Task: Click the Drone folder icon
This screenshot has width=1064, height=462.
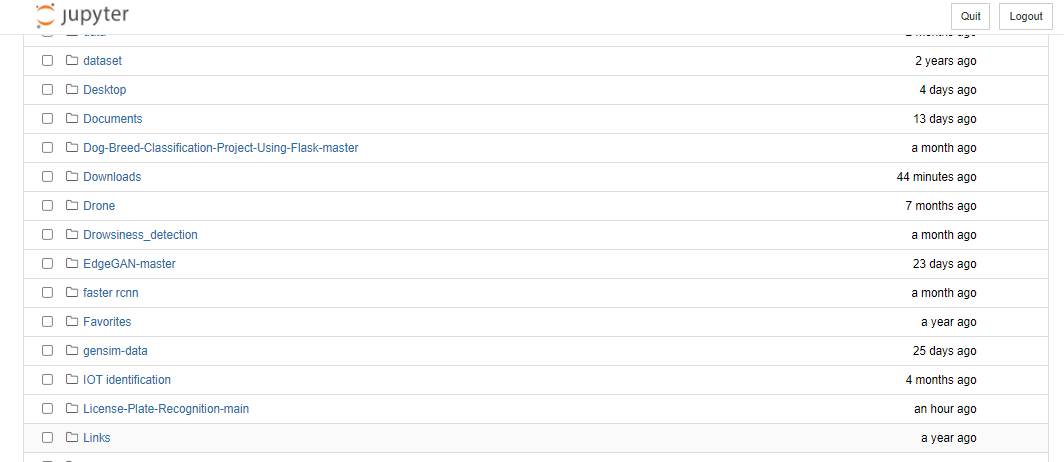Action: coord(72,206)
